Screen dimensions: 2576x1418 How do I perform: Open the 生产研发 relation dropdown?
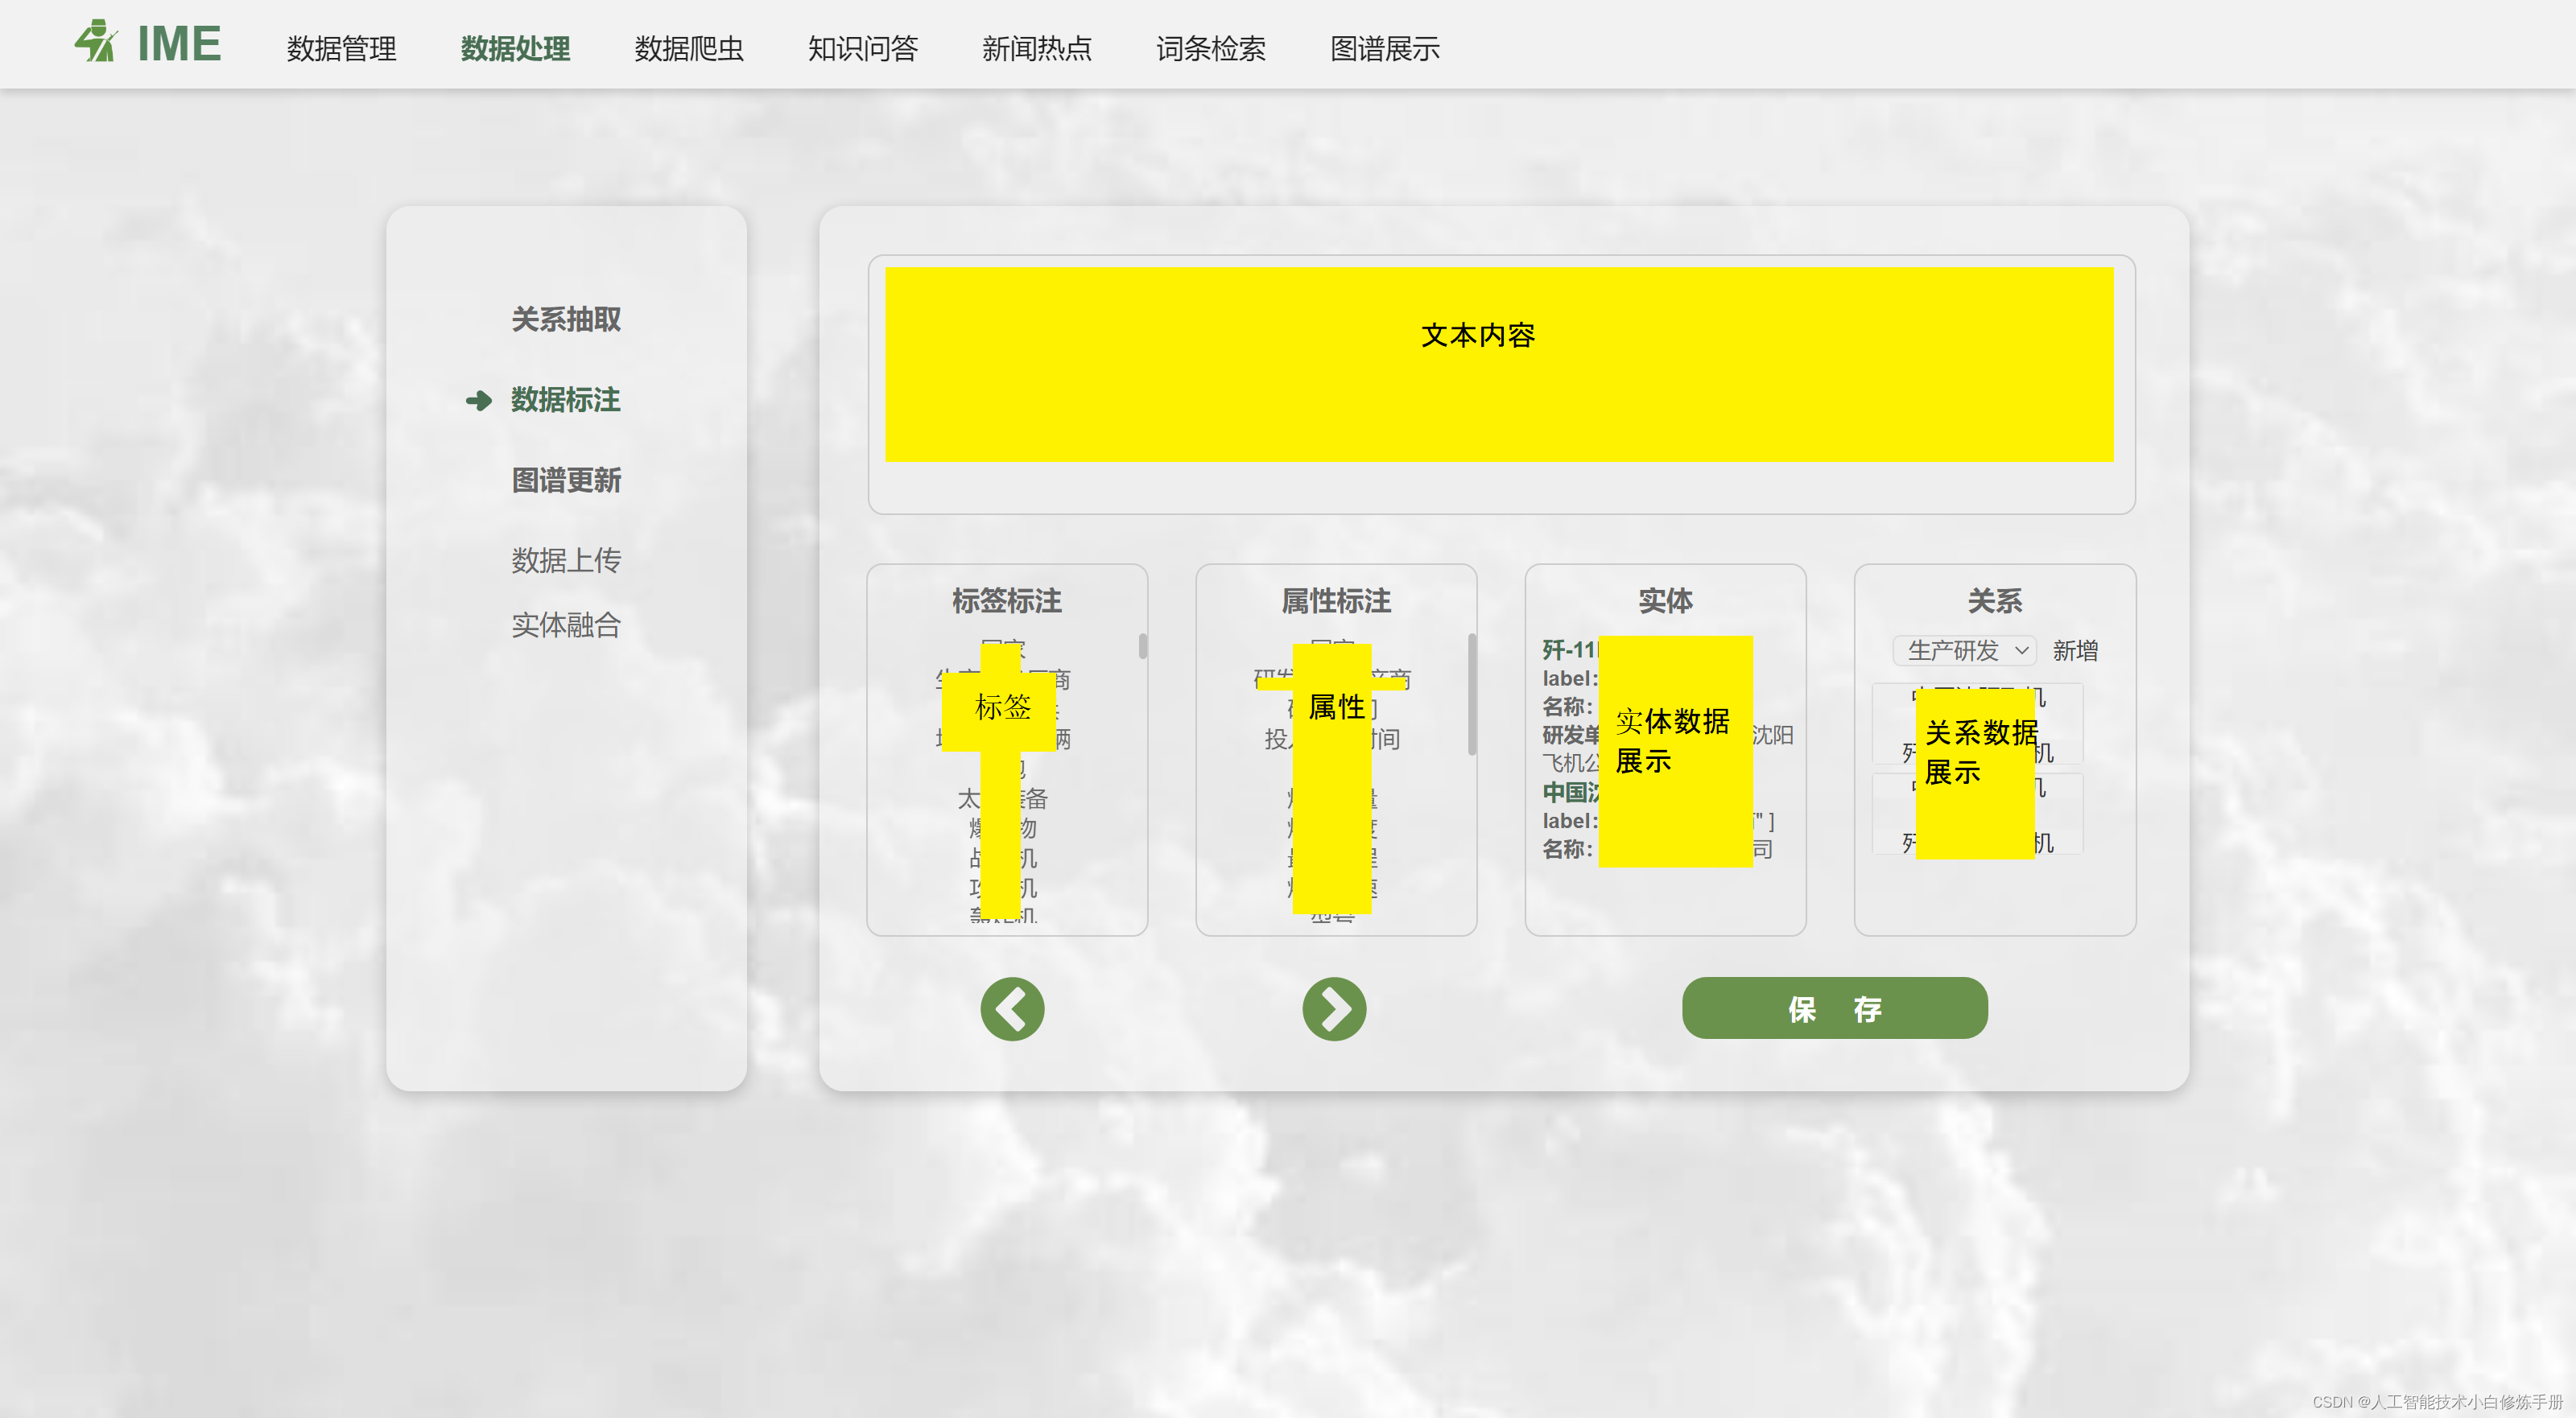click(1965, 650)
